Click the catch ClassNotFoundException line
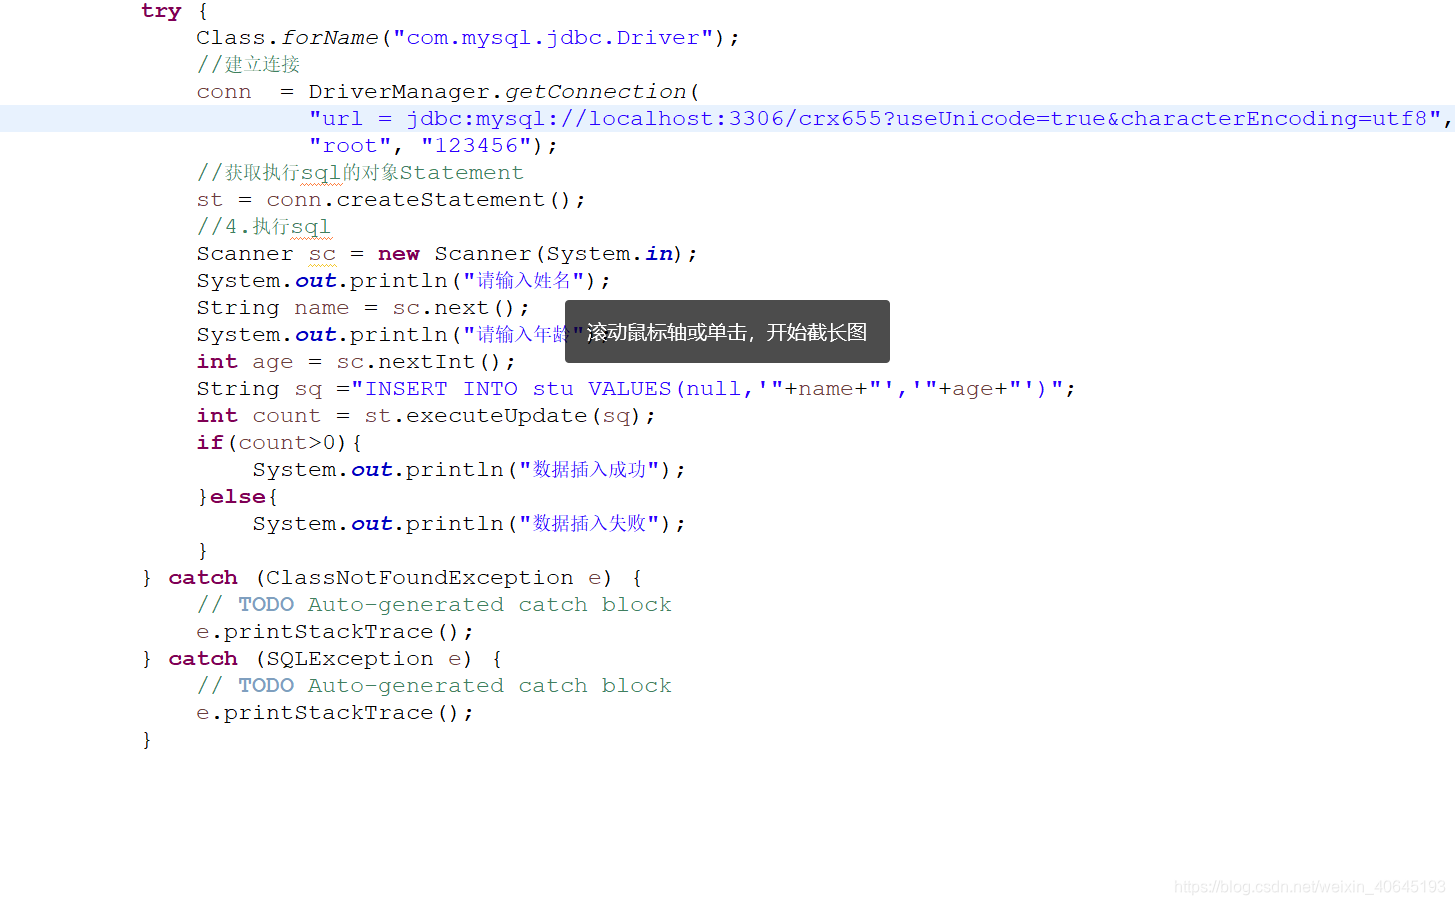The height and width of the screenshot is (905, 1455). tap(392, 578)
